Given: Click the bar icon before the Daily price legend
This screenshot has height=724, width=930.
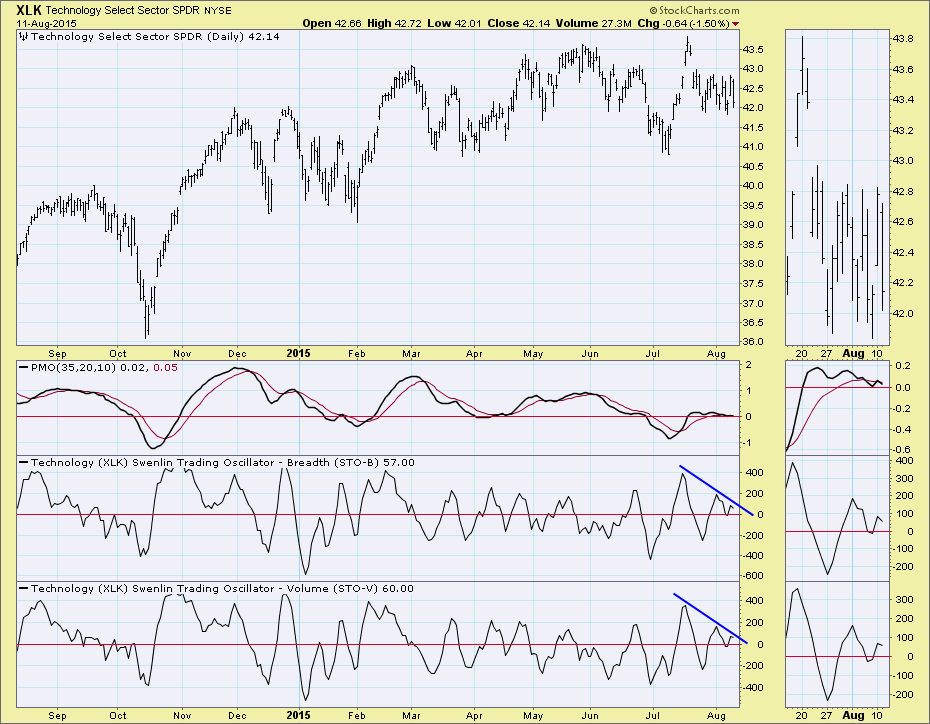Looking at the screenshot, I should pos(23,37).
